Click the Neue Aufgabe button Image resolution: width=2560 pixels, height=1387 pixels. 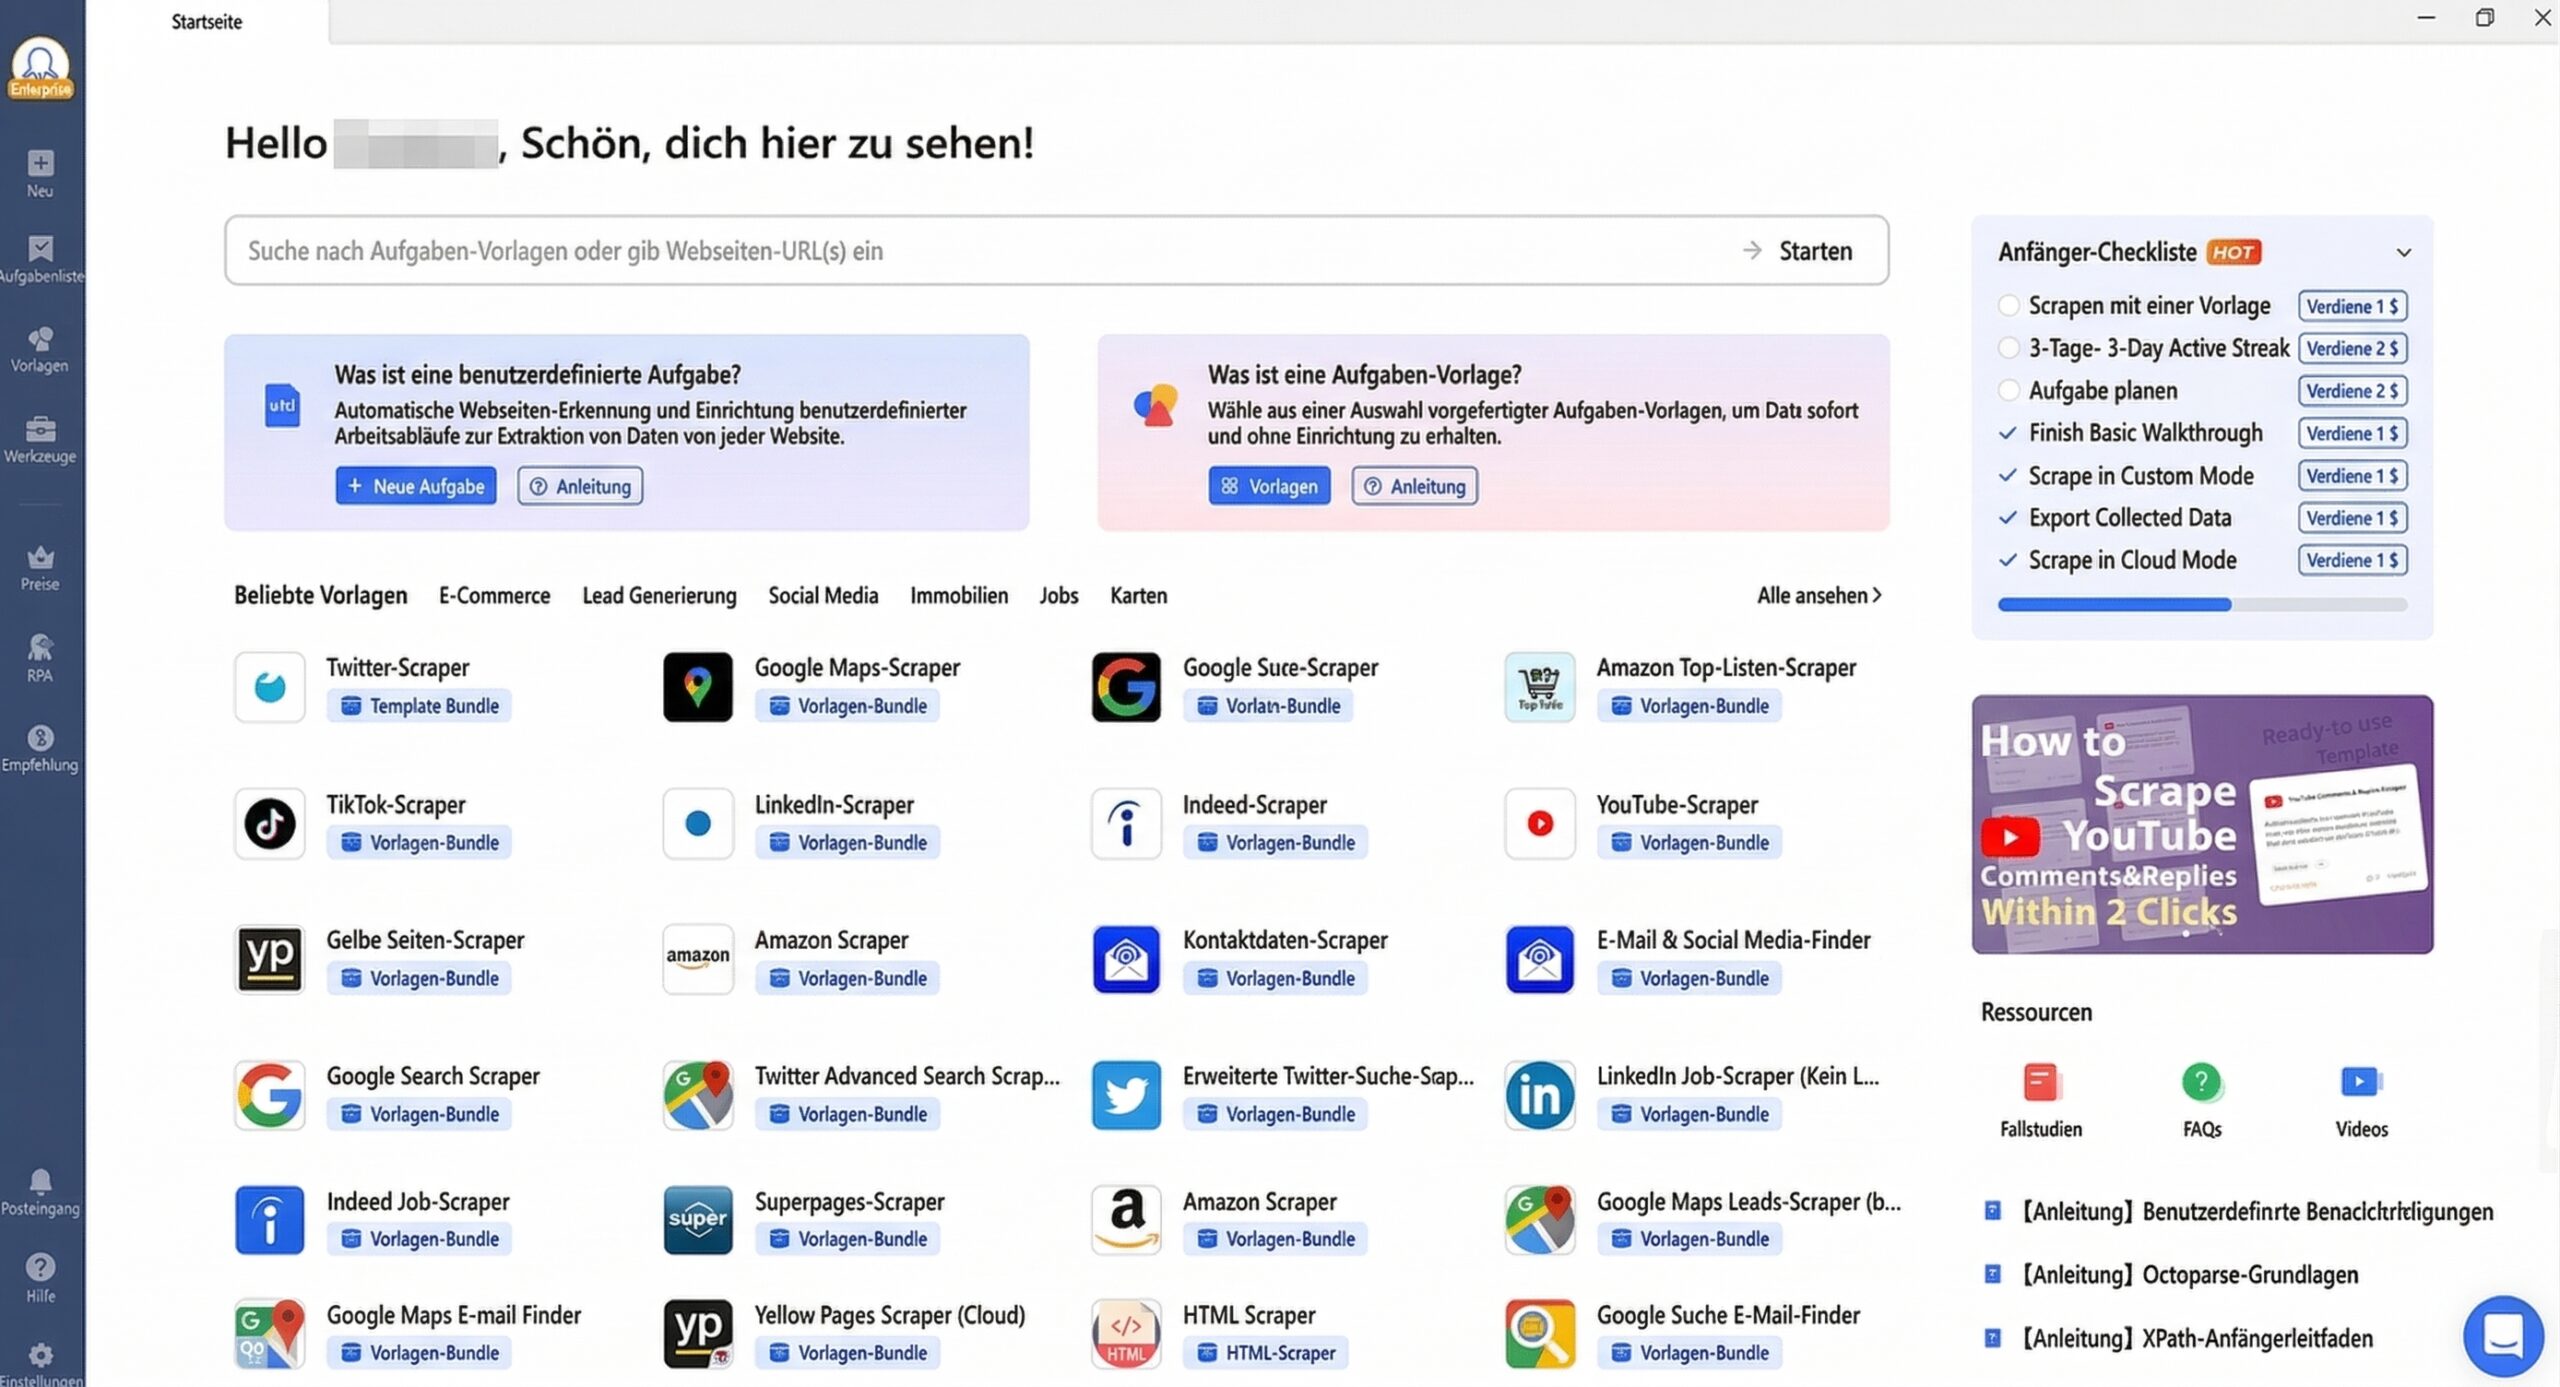tap(416, 486)
